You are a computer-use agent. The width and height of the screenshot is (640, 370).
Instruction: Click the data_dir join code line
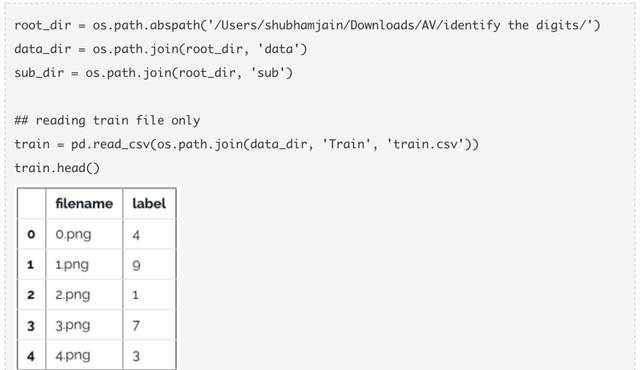160,49
